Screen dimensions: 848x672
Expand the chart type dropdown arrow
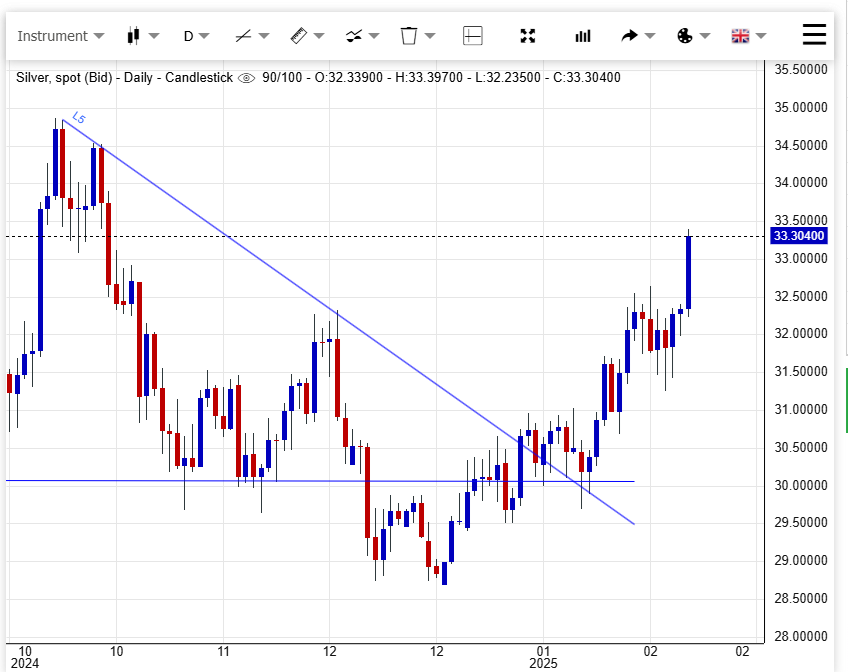[154, 36]
